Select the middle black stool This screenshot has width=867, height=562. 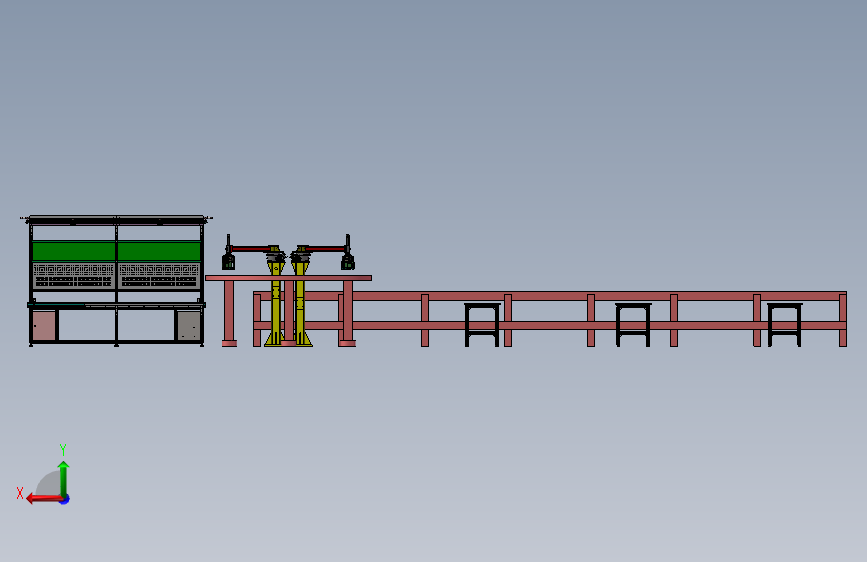633,325
